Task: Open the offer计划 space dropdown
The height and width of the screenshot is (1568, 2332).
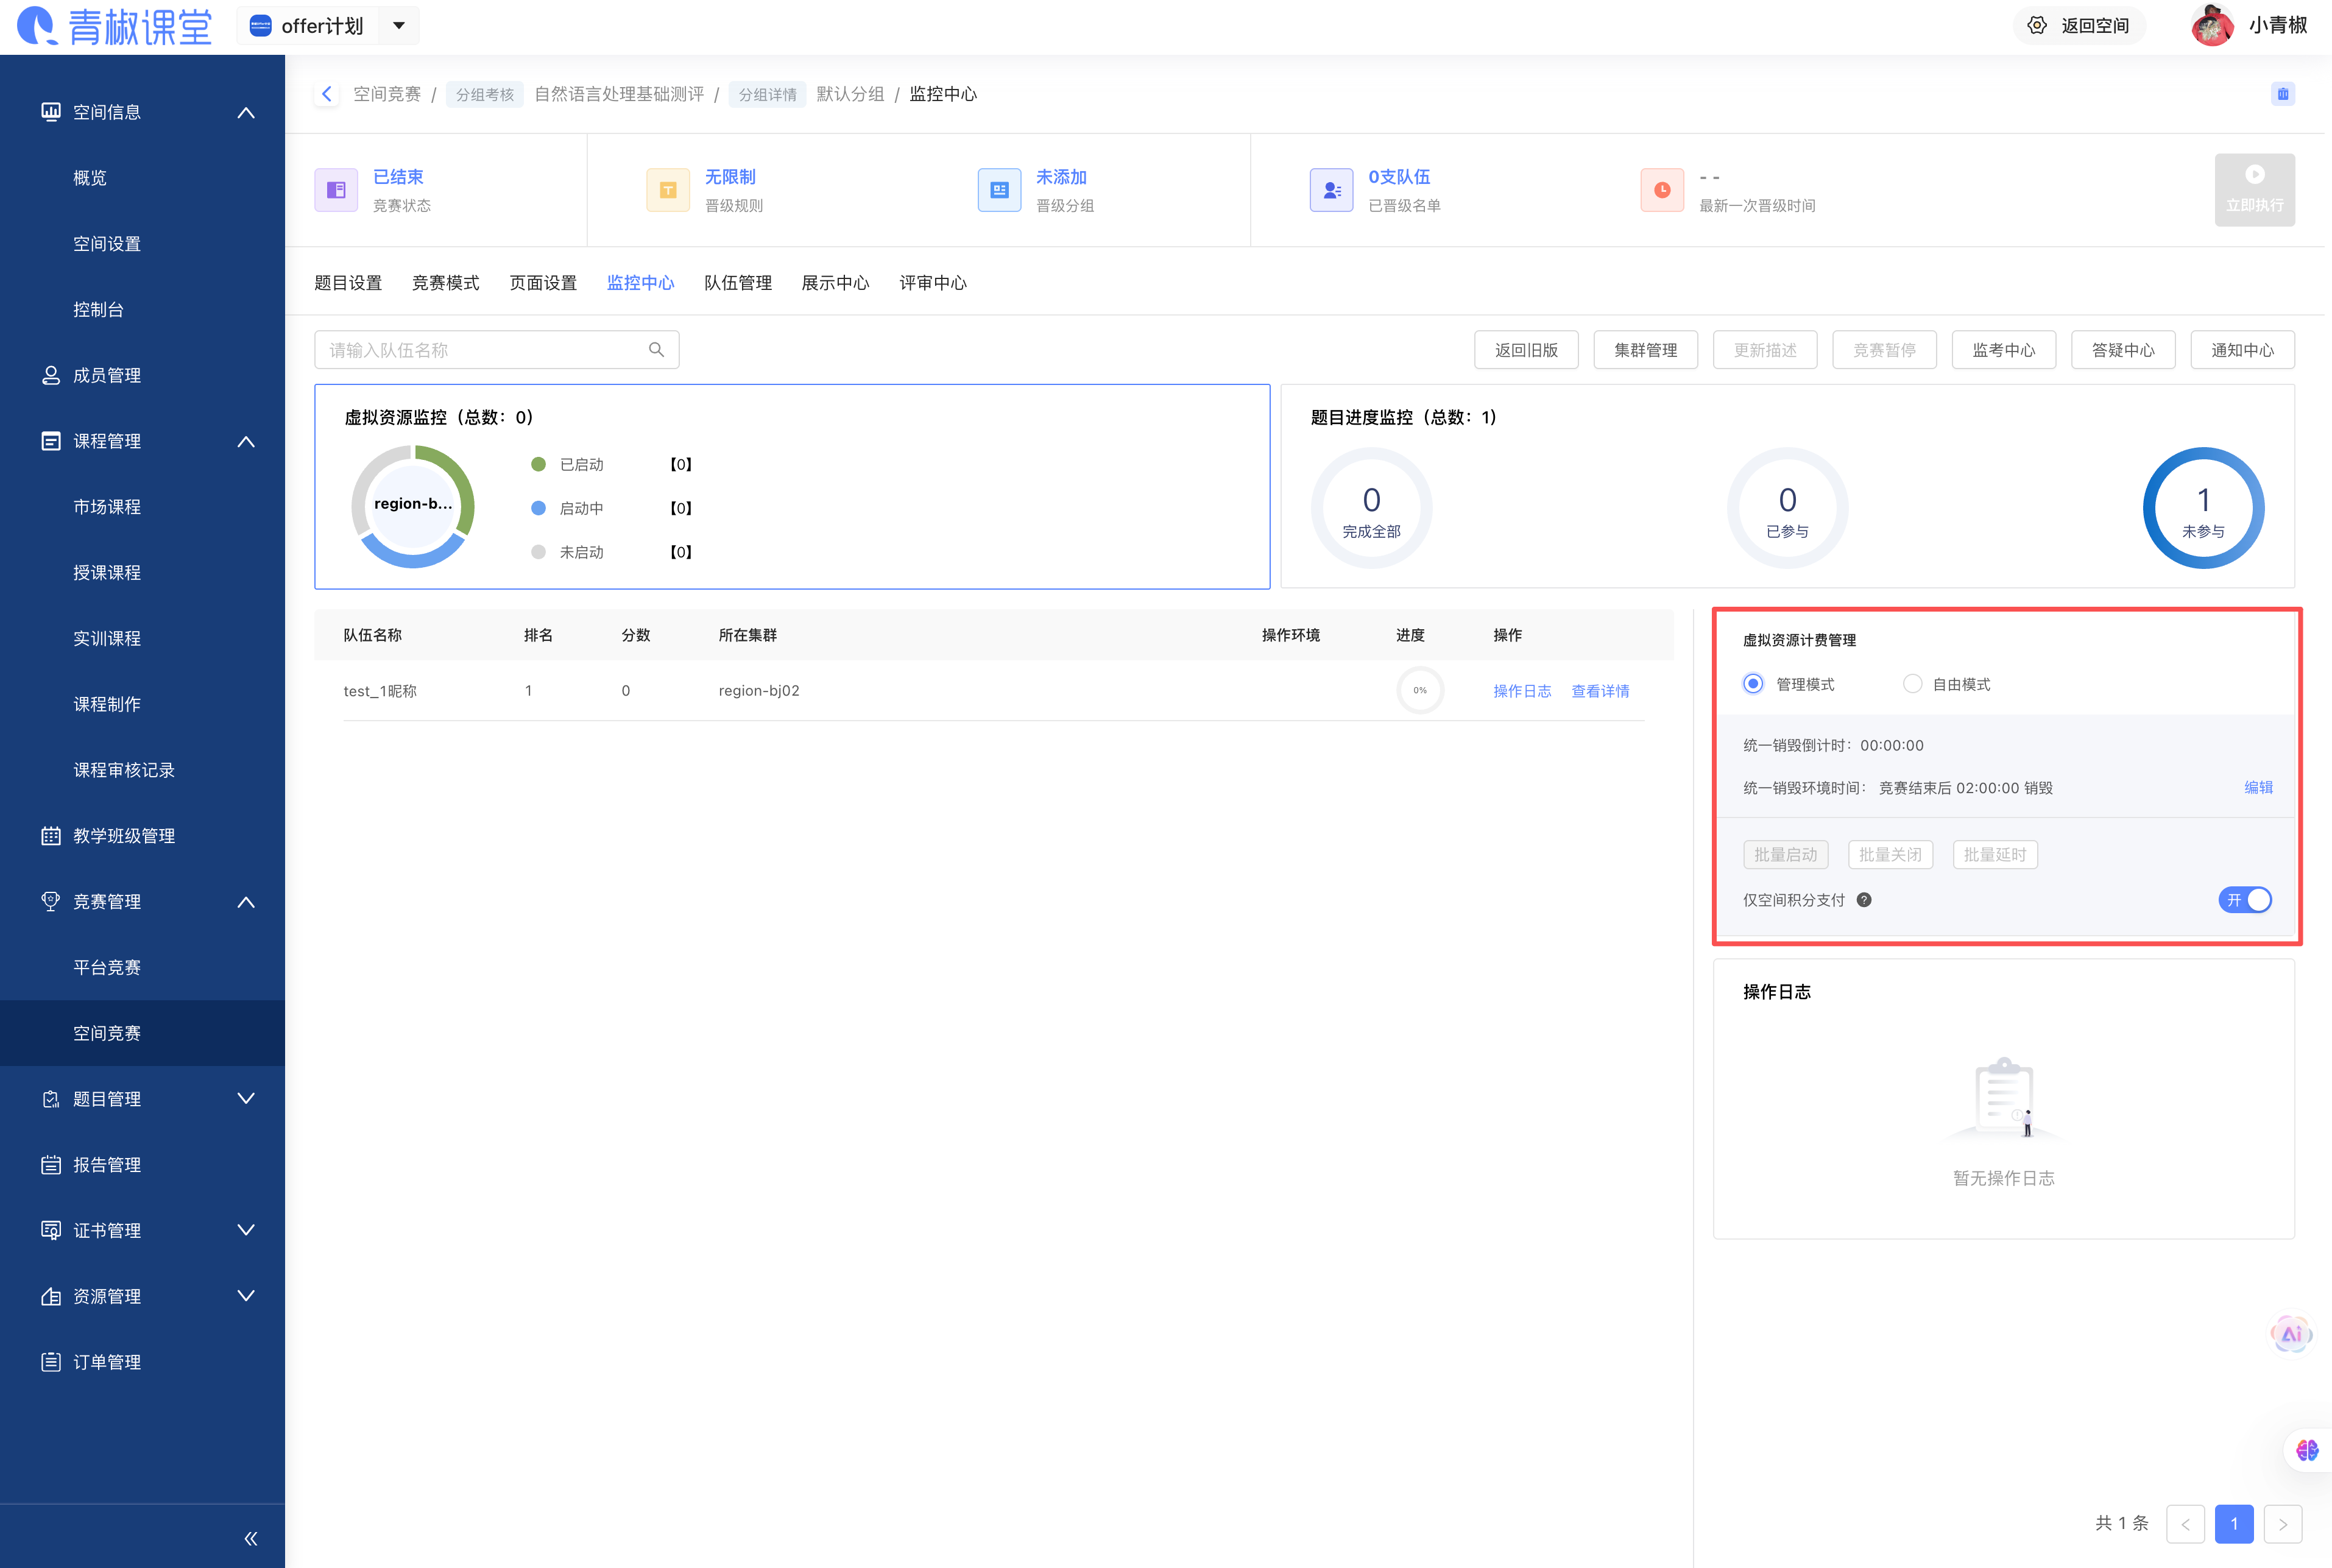Action: 399,26
